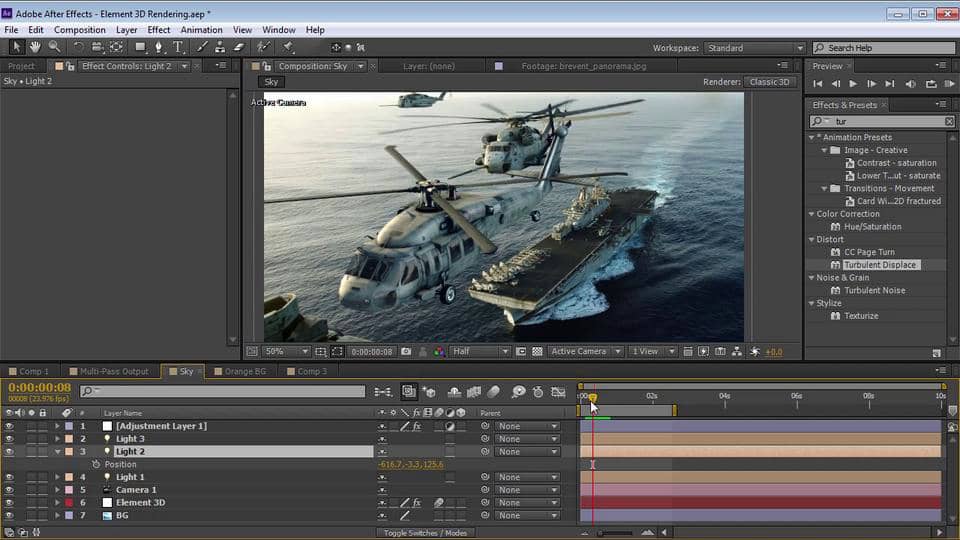Open the Active Camera view dropdown
The image size is (960, 540).
(x=585, y=351)
